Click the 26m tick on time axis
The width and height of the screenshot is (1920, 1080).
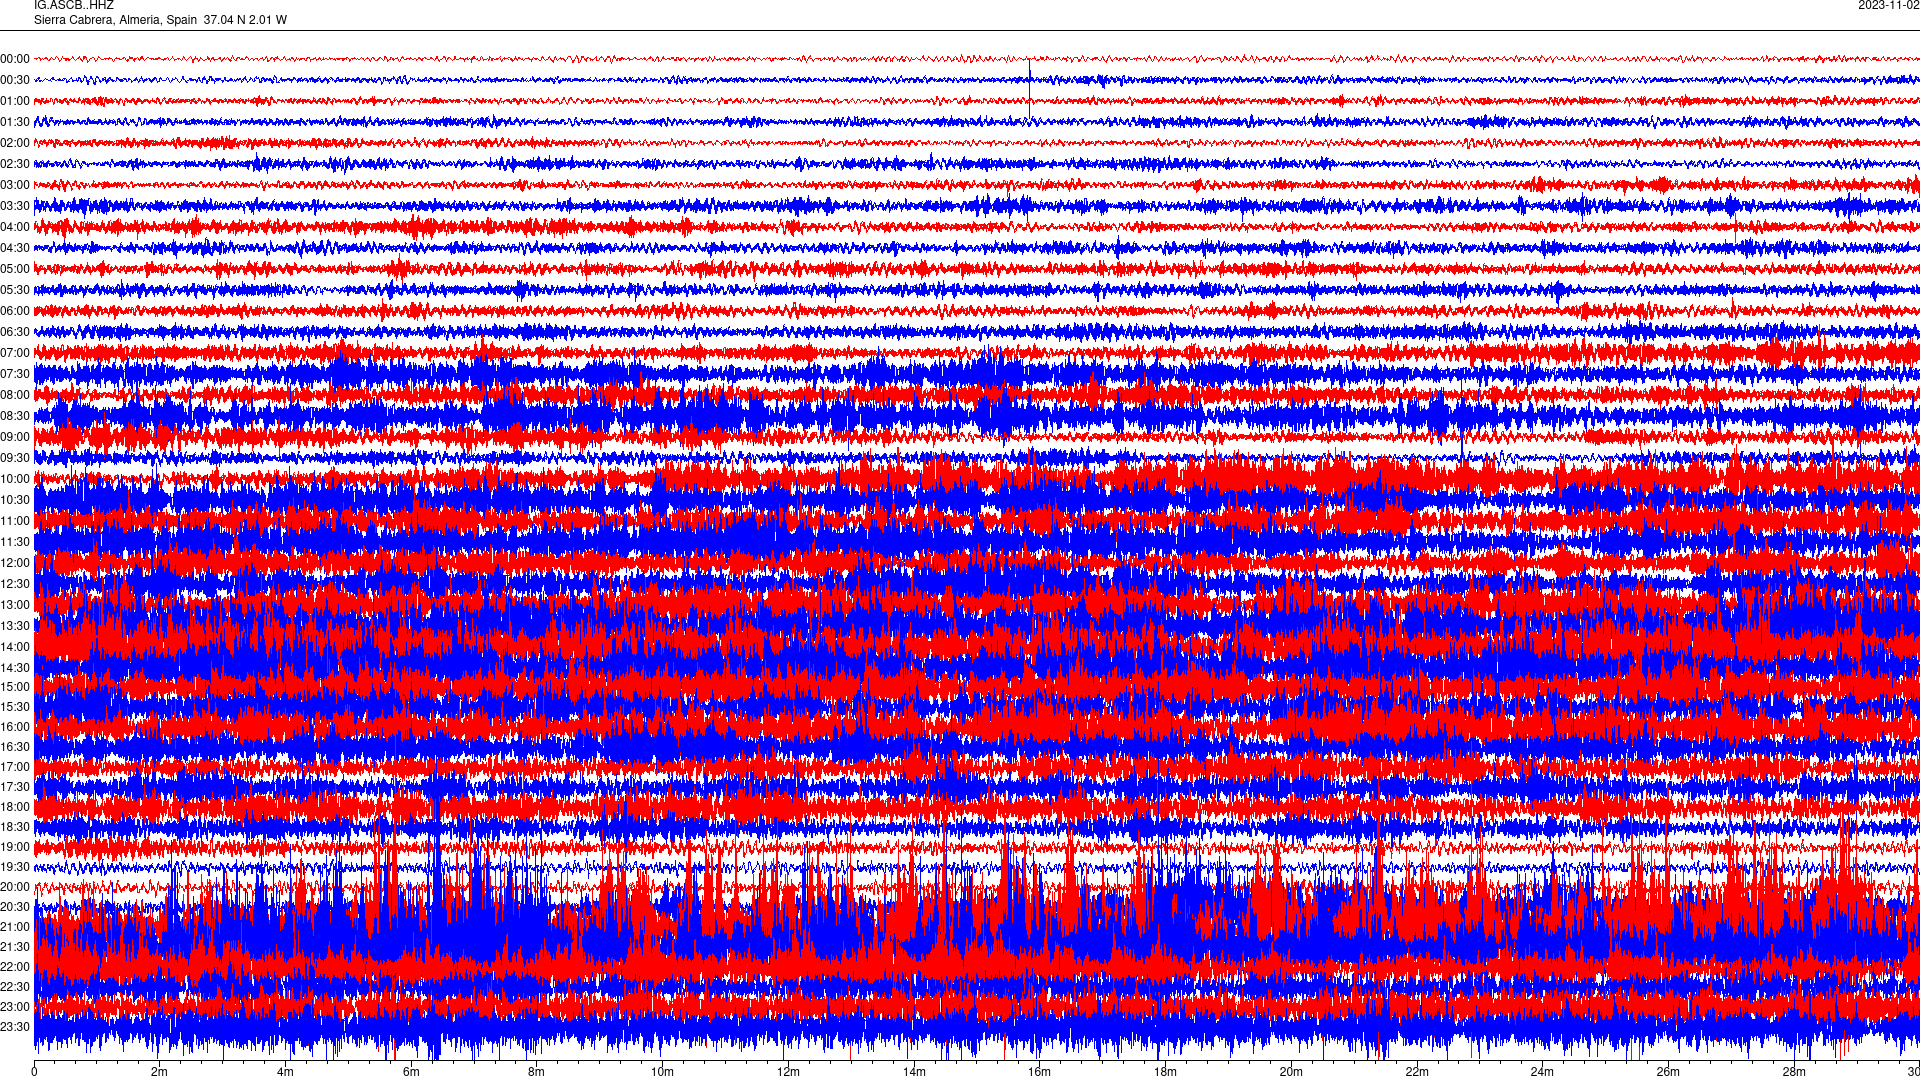click(x=1668, y=1072)
